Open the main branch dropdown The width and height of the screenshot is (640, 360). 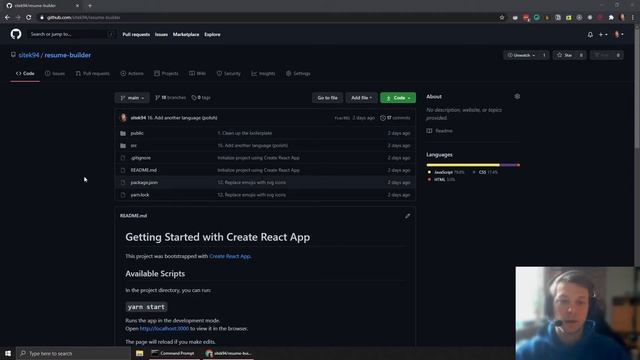click(132, 98)
